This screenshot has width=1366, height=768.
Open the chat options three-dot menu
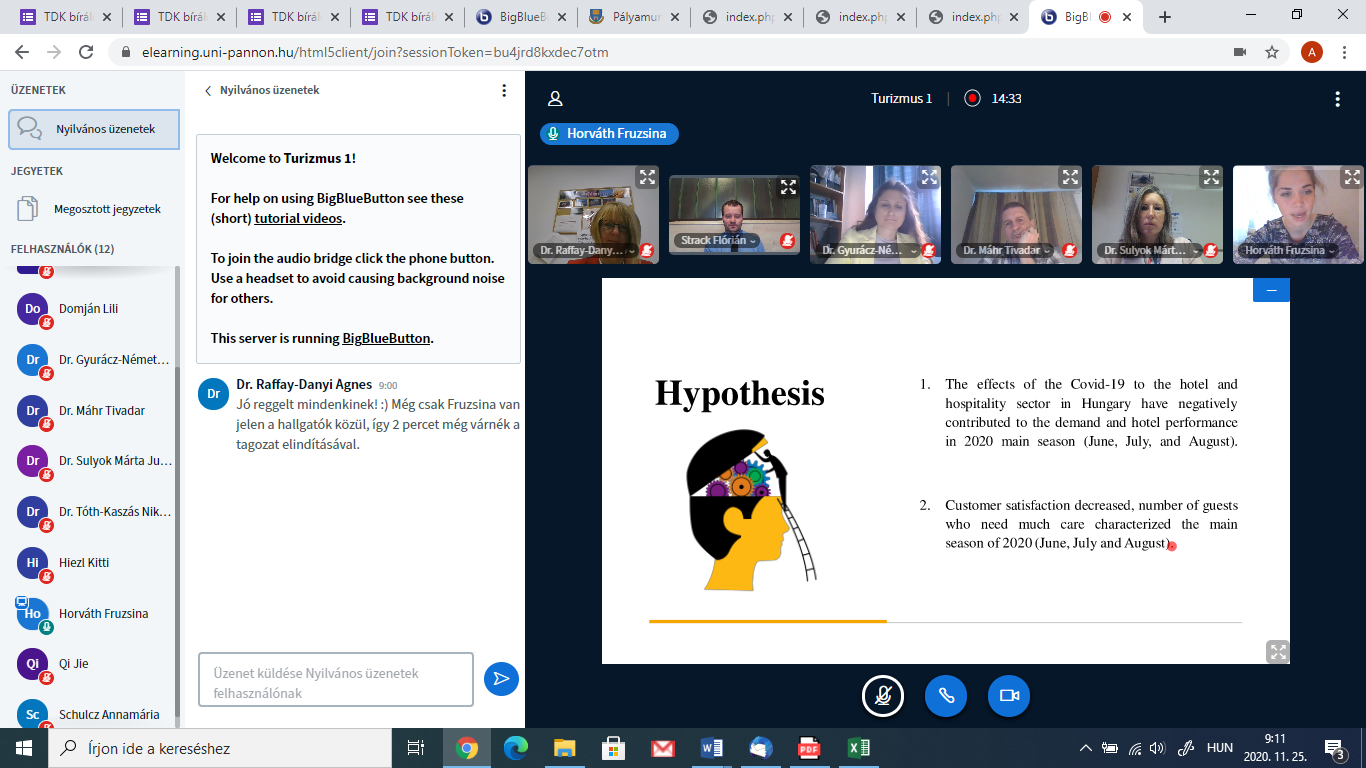point(504,90)
